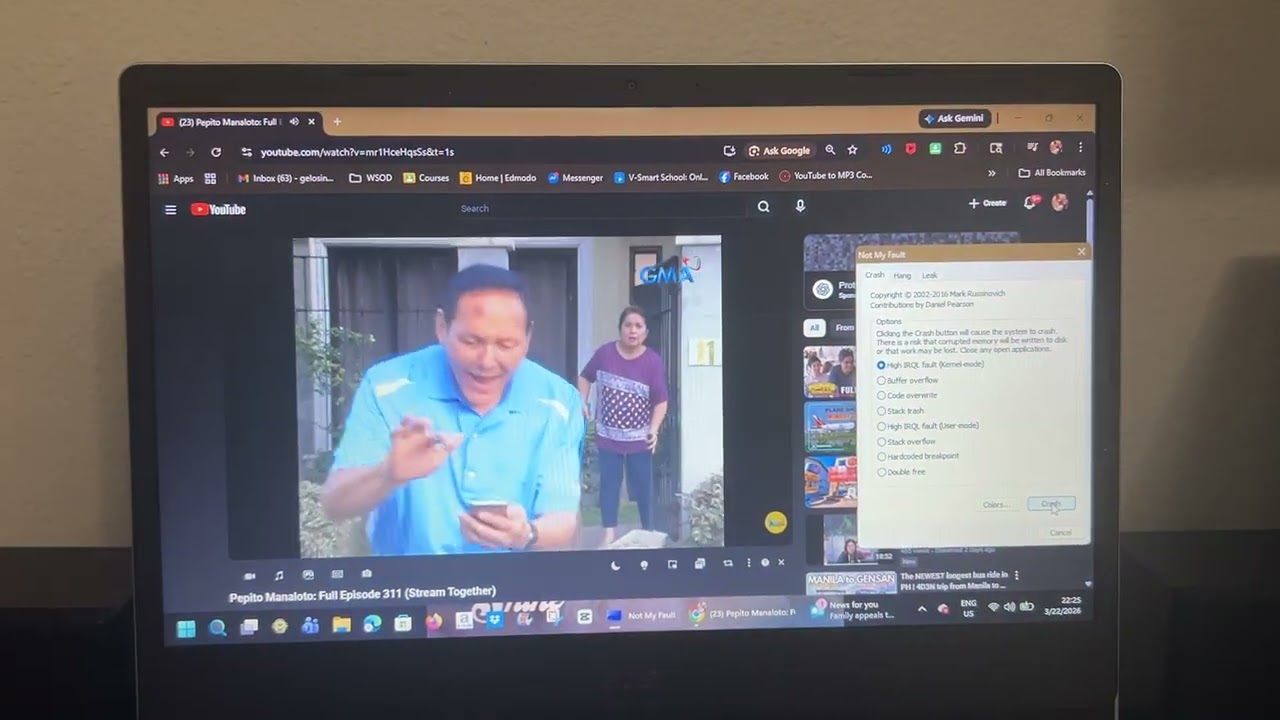Go to YouTube home via logo
The image size is (1280, 720).
[x=219, y=209]
